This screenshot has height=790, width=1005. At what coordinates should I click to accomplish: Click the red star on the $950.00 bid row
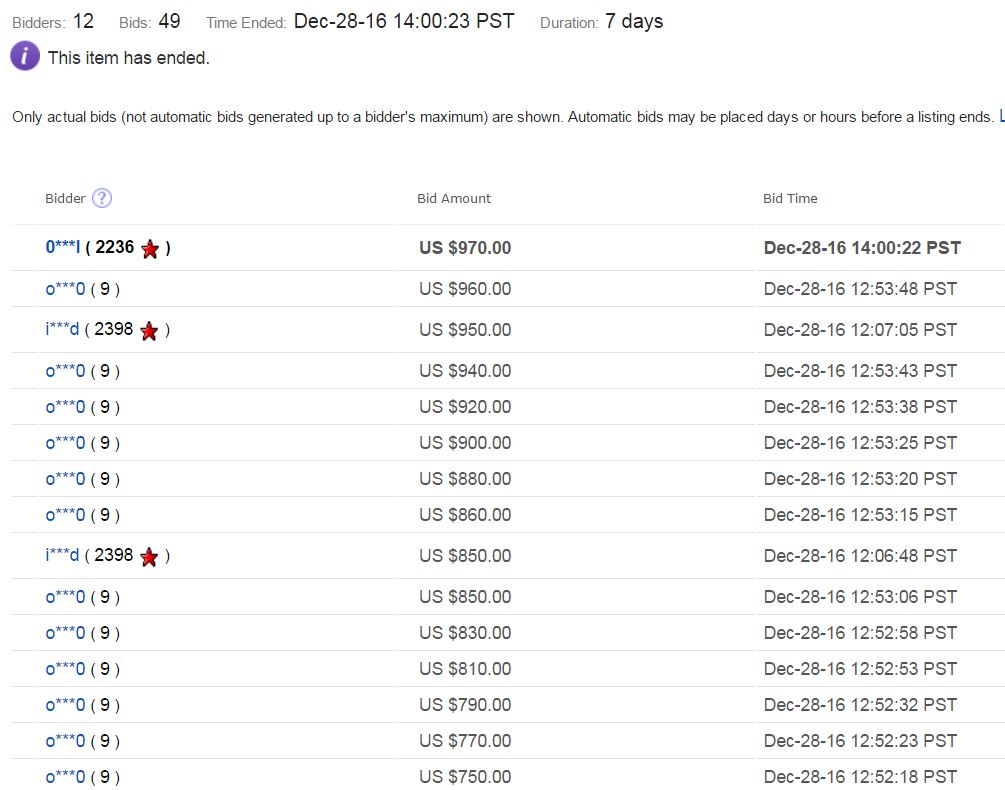[149, 330]
